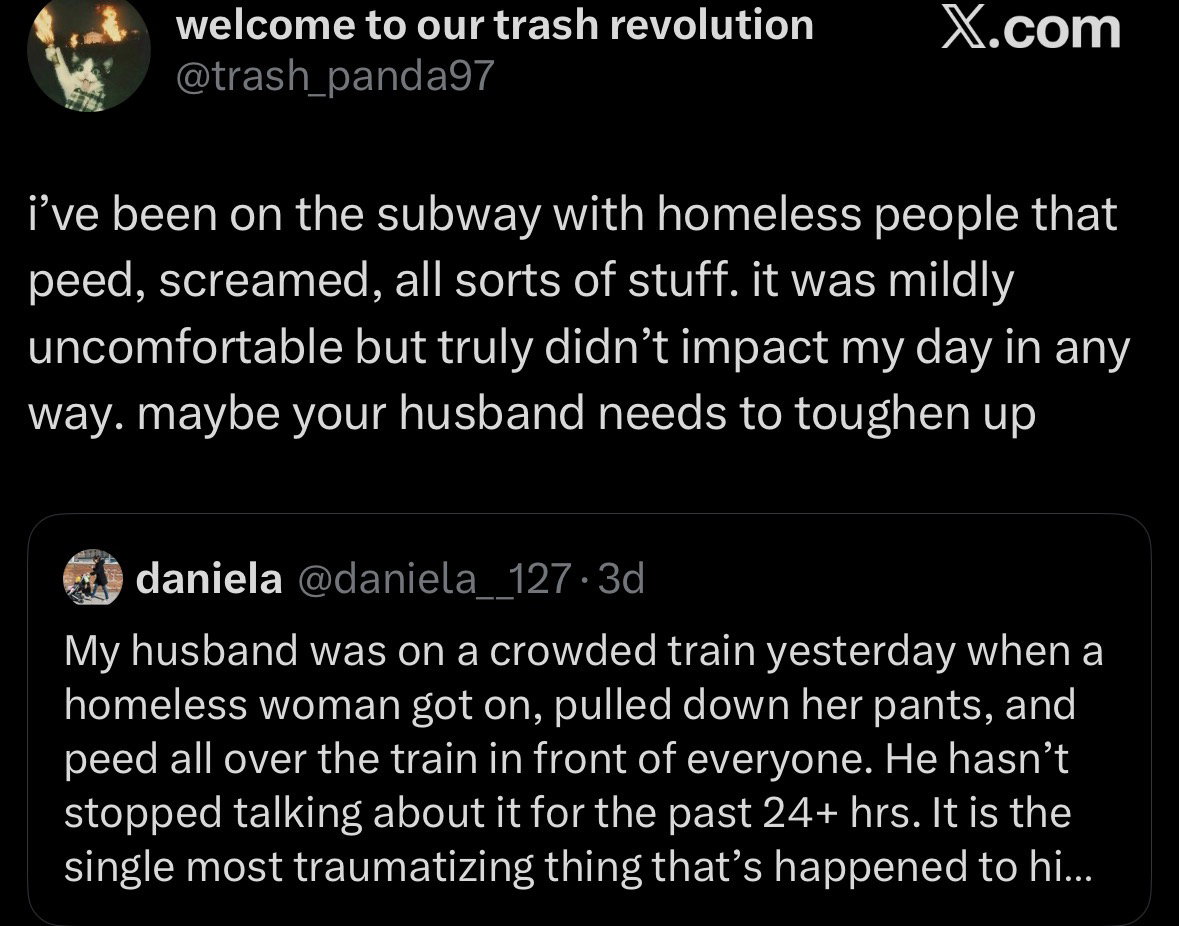Open the @trash_panda97 handle link
The height and width of the screenshot is (926, 1179).
coord(335,77)
